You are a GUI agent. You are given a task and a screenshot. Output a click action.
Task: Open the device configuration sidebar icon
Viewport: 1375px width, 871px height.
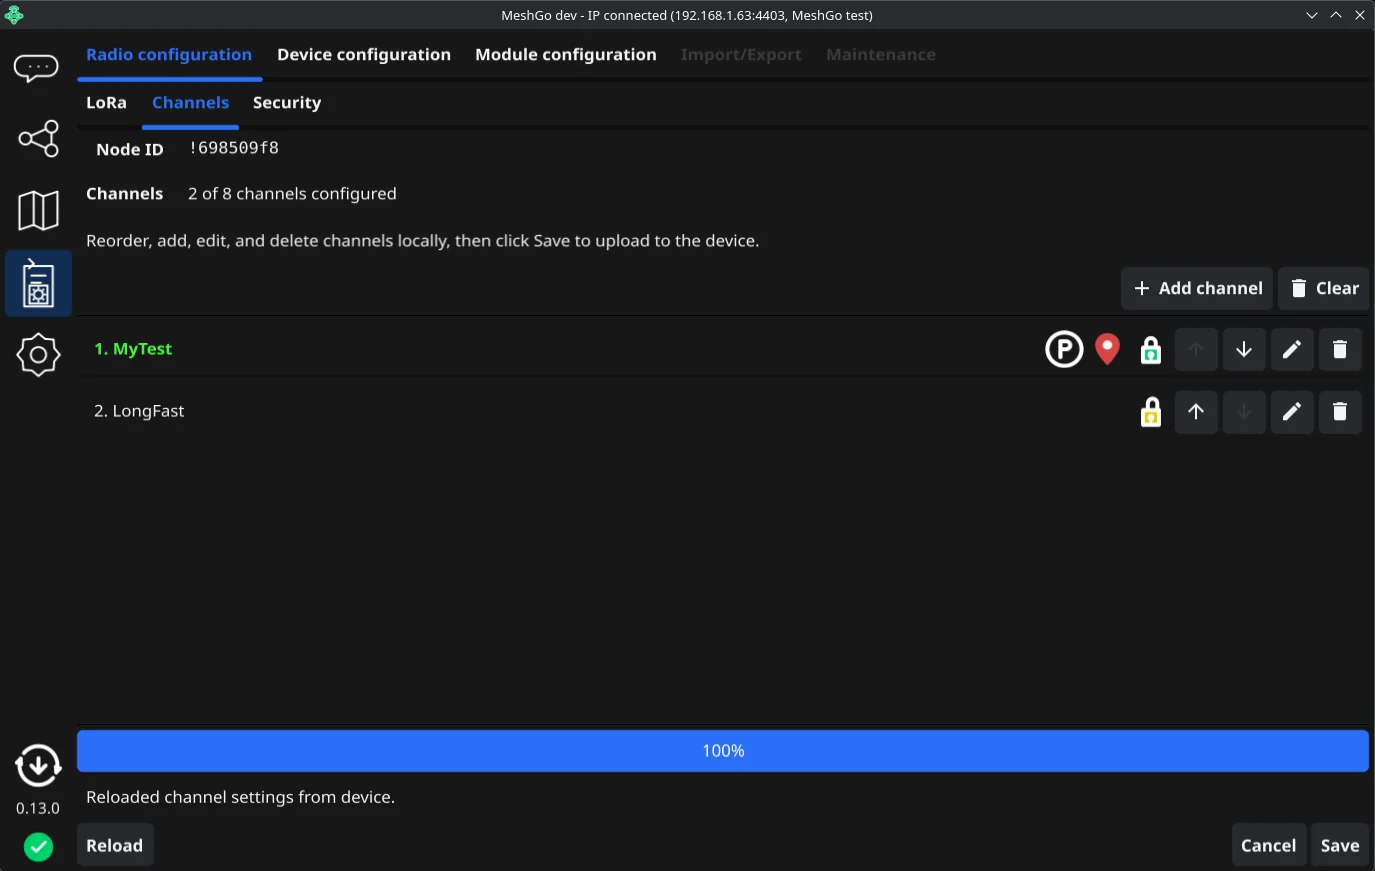pyautogui.click(x=38, y=284)
